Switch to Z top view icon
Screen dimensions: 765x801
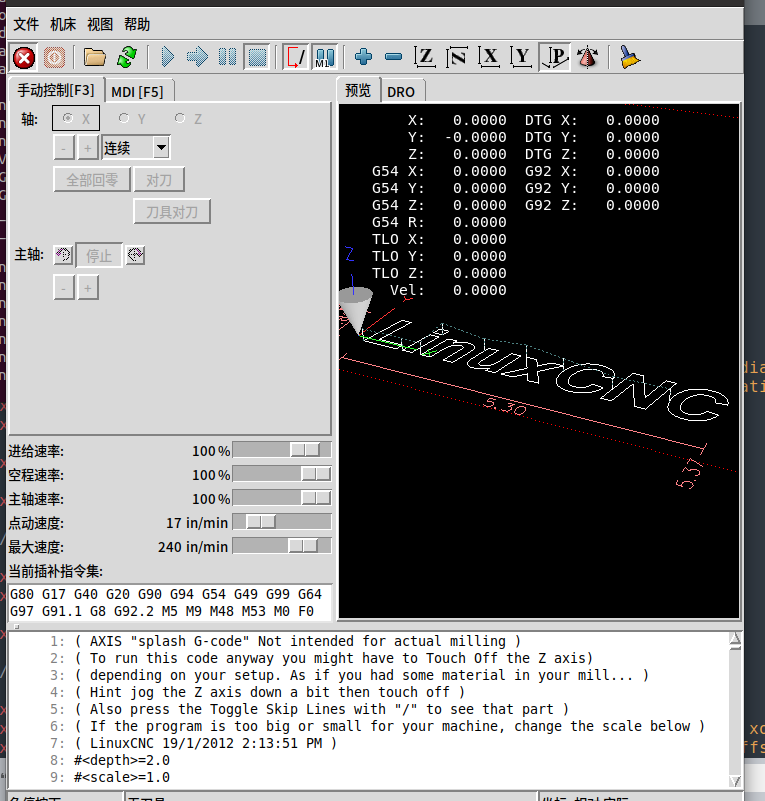pyautogui.click(x=426, y=57)
